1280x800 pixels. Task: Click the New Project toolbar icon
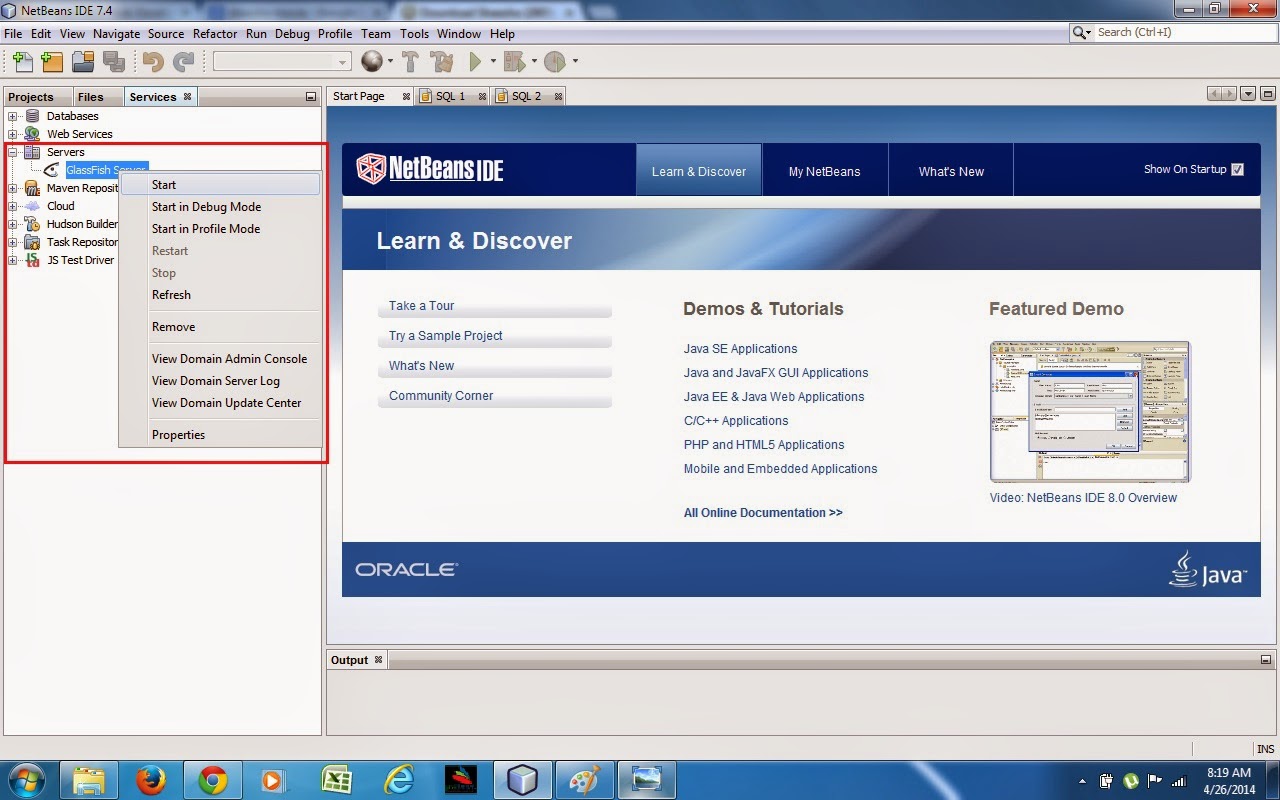click(x=52, y=62)
